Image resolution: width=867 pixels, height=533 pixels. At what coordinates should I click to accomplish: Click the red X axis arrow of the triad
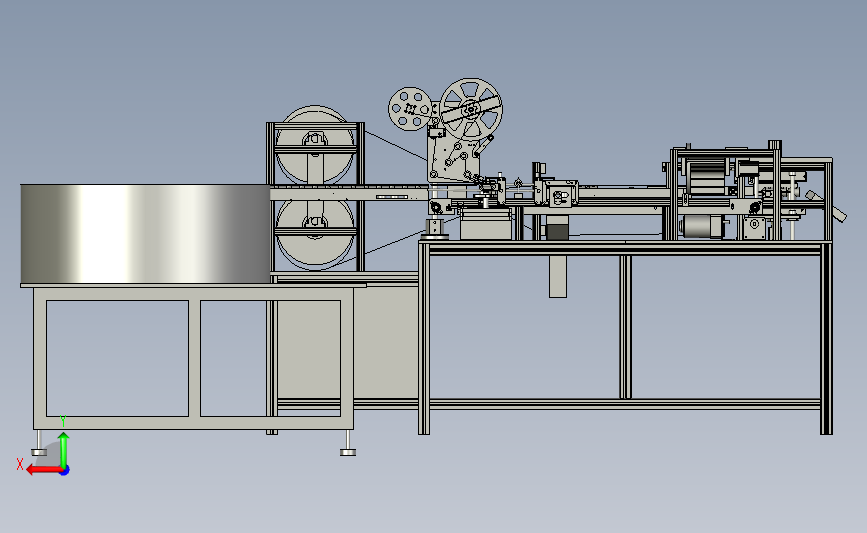pyautogui.click(x=43, y=470)
